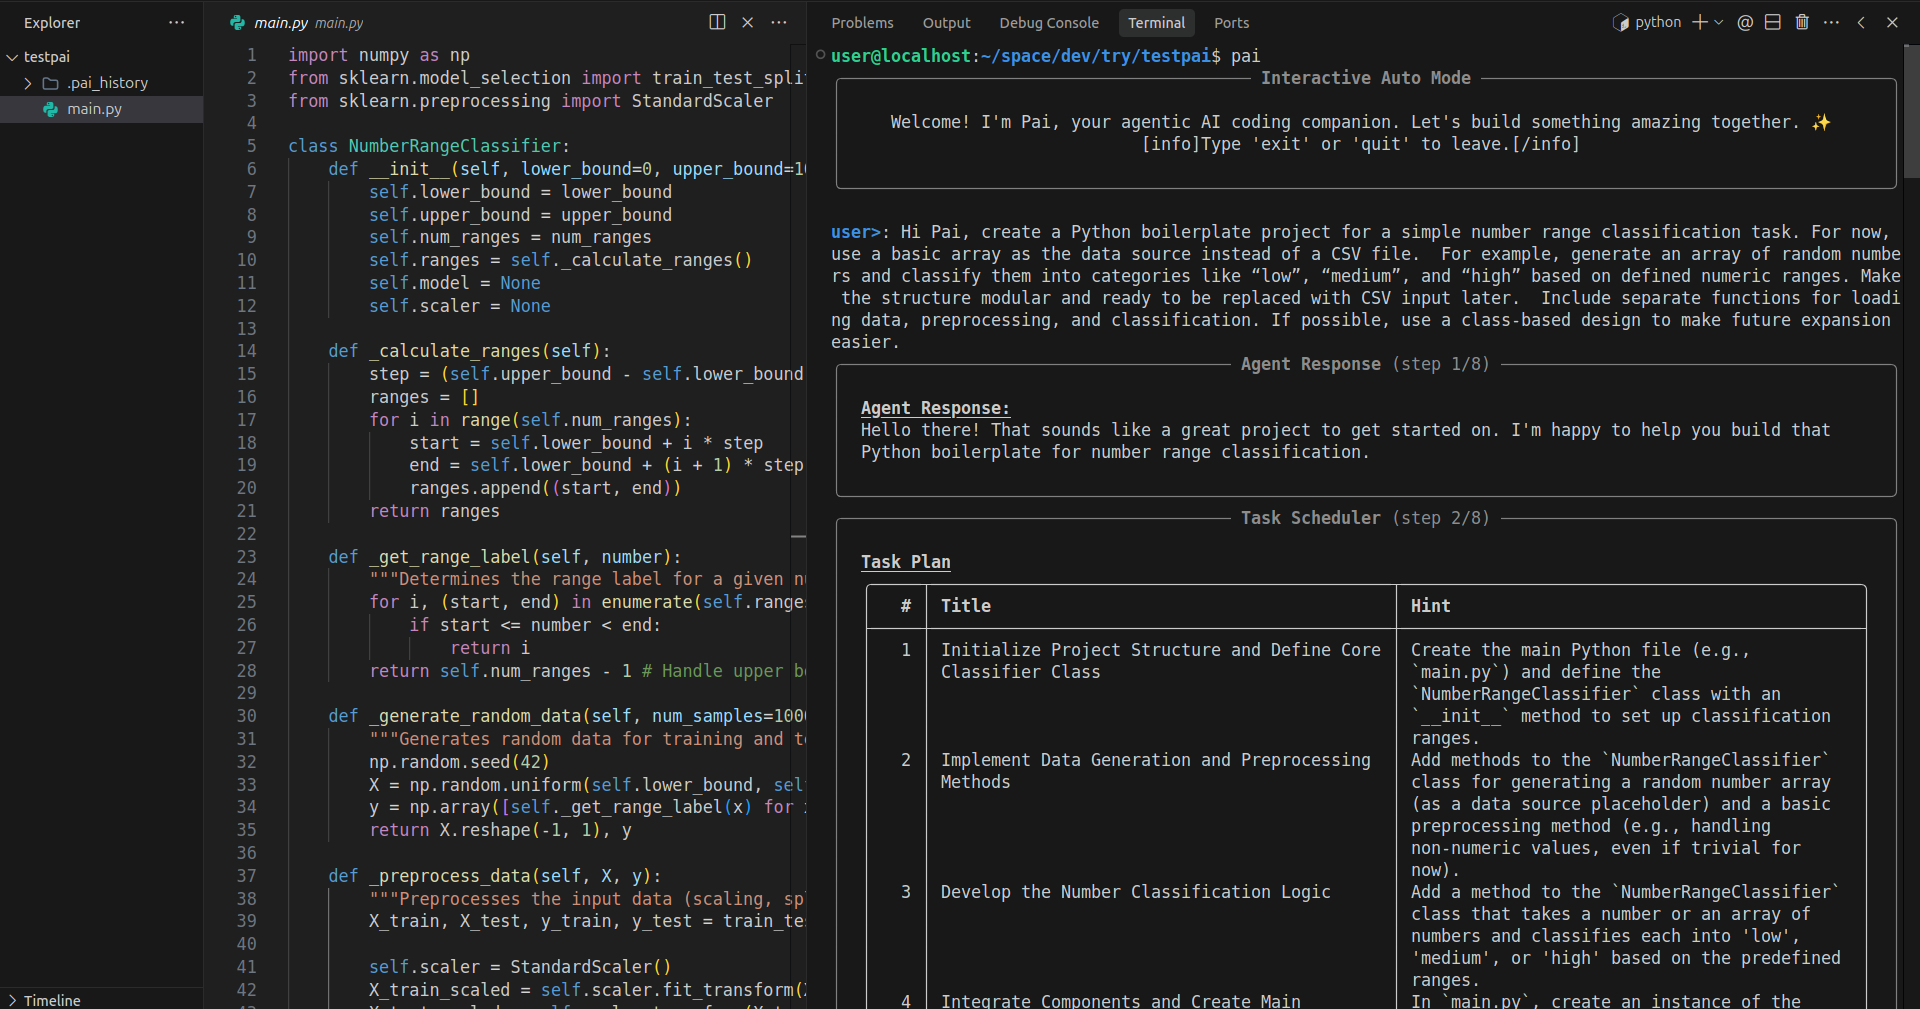Open terminal panel ellipsis menu
The width and height of the screenshot is (1920, 1009).
pos(1831,22)
